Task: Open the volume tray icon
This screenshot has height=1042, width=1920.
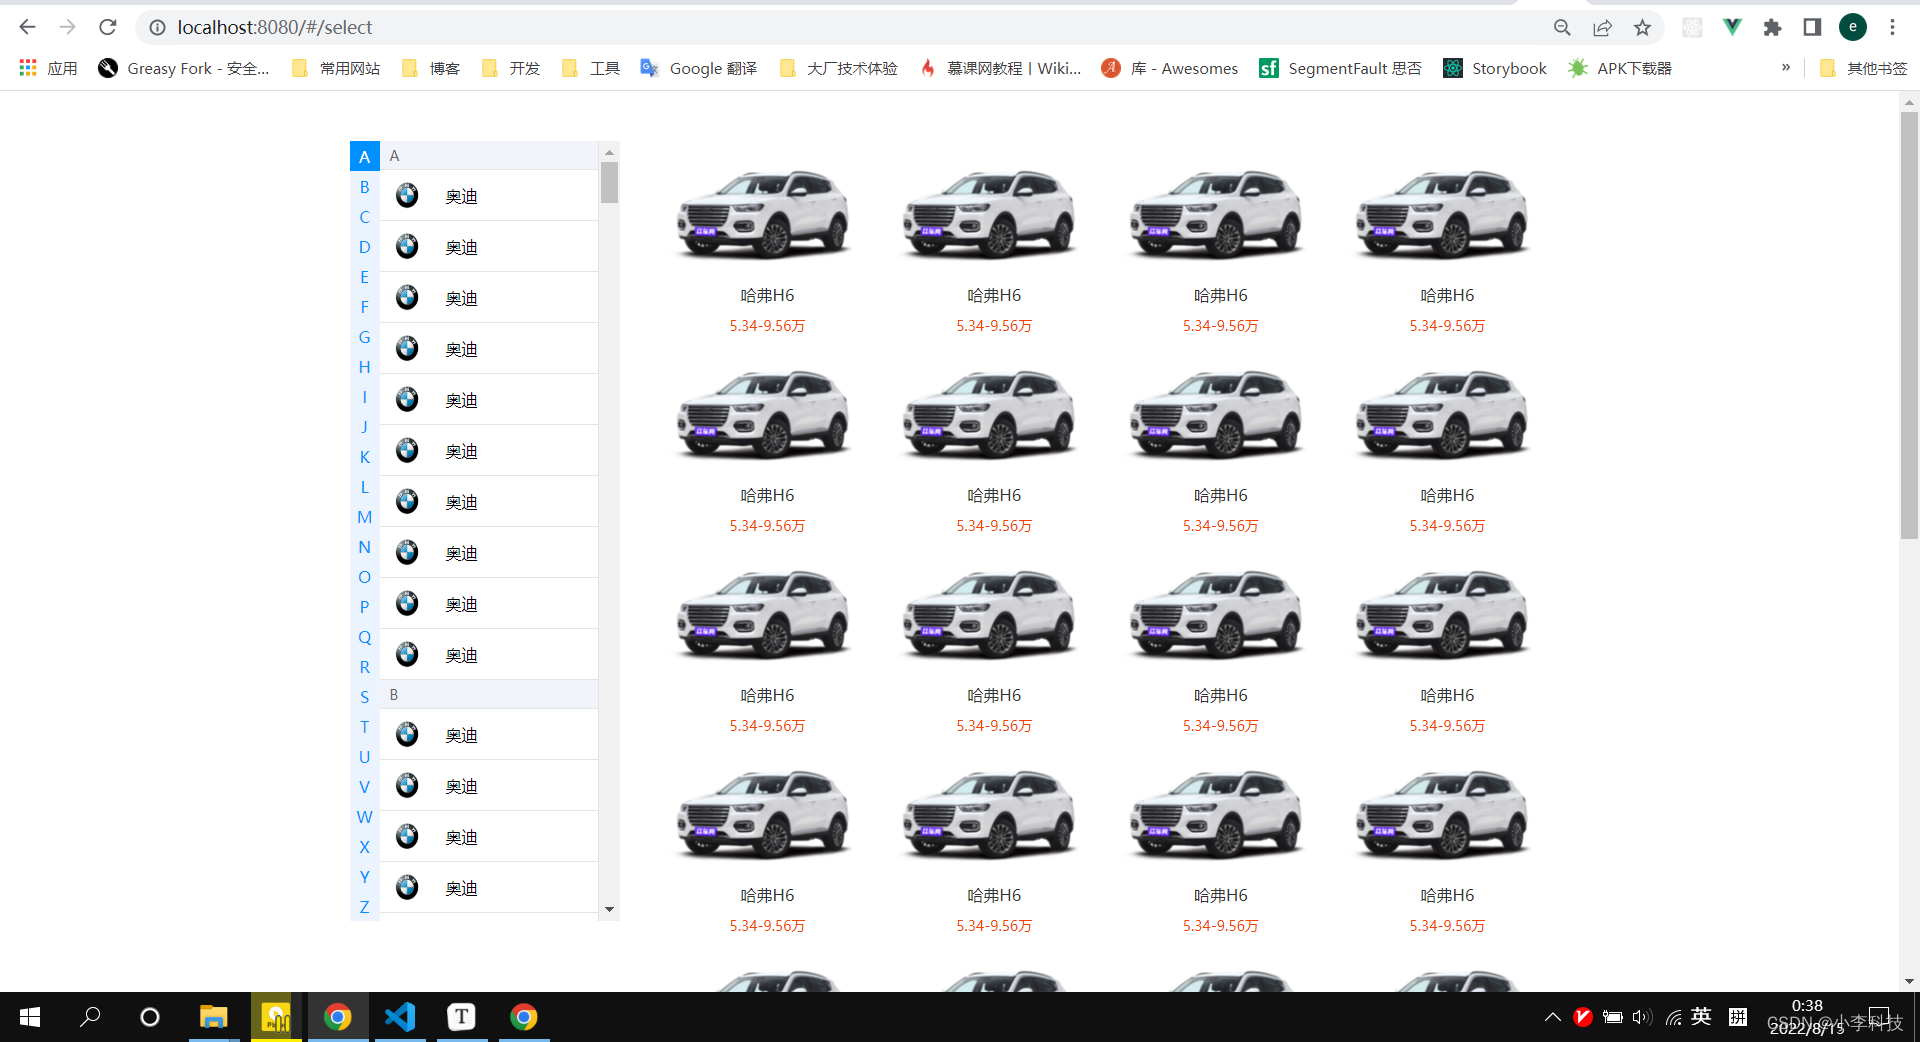Action: pos(1641,1017)
